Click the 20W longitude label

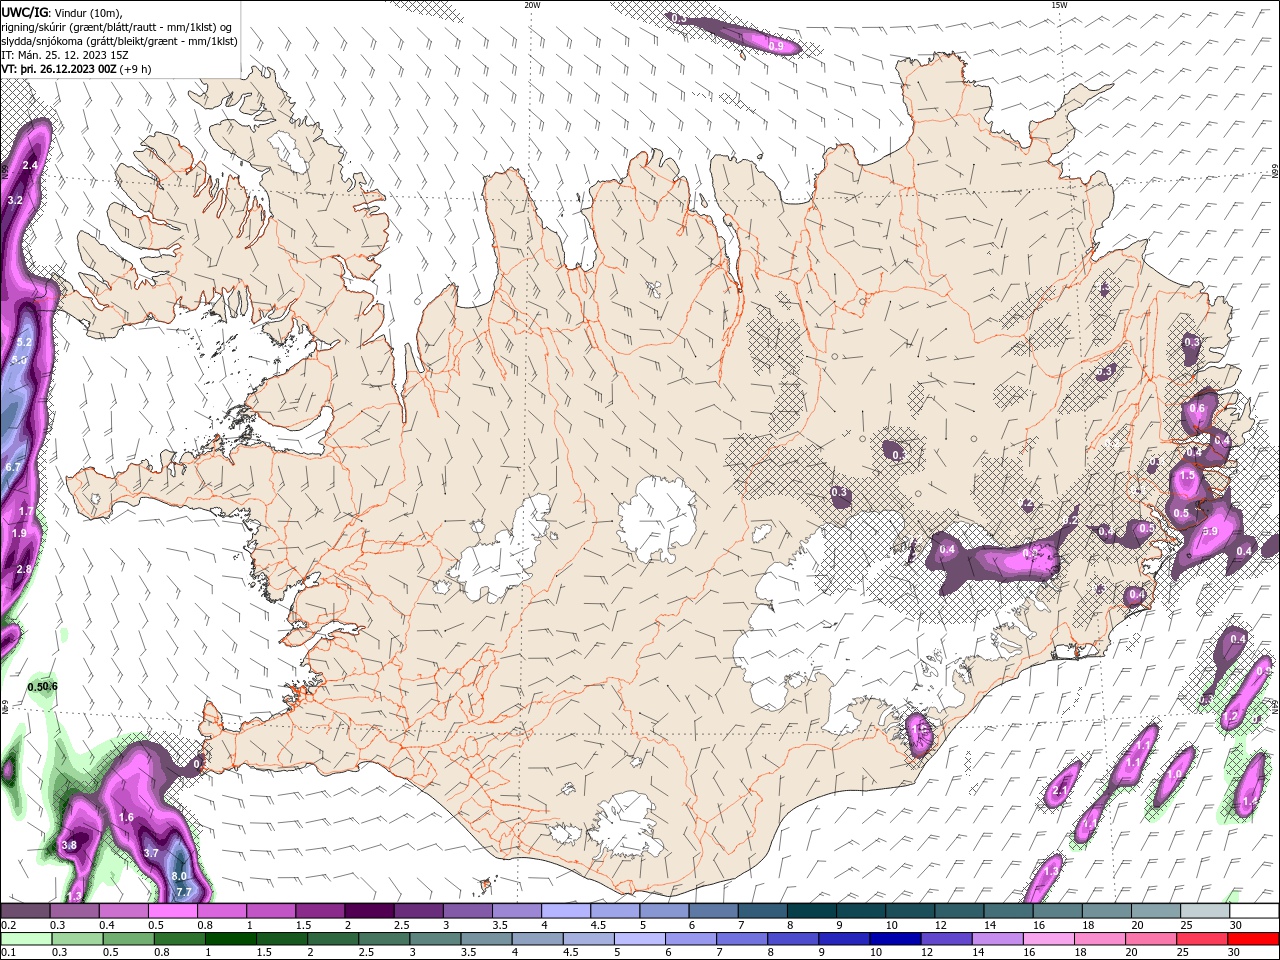(532, 5)
